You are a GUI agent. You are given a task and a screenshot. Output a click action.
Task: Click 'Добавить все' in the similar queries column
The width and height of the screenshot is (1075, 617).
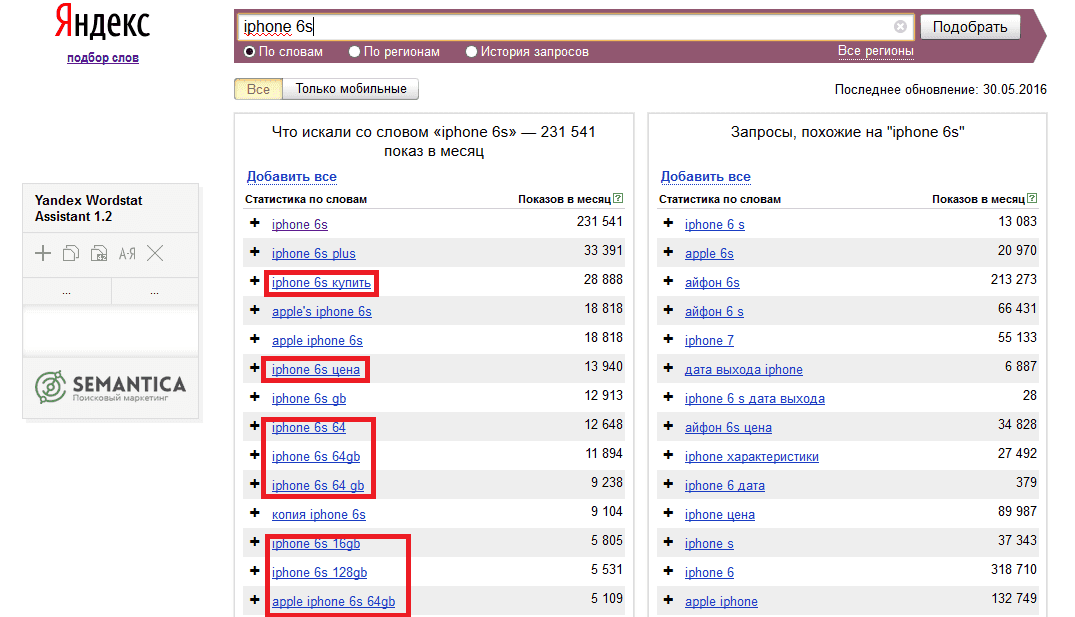tap(705, 176)
